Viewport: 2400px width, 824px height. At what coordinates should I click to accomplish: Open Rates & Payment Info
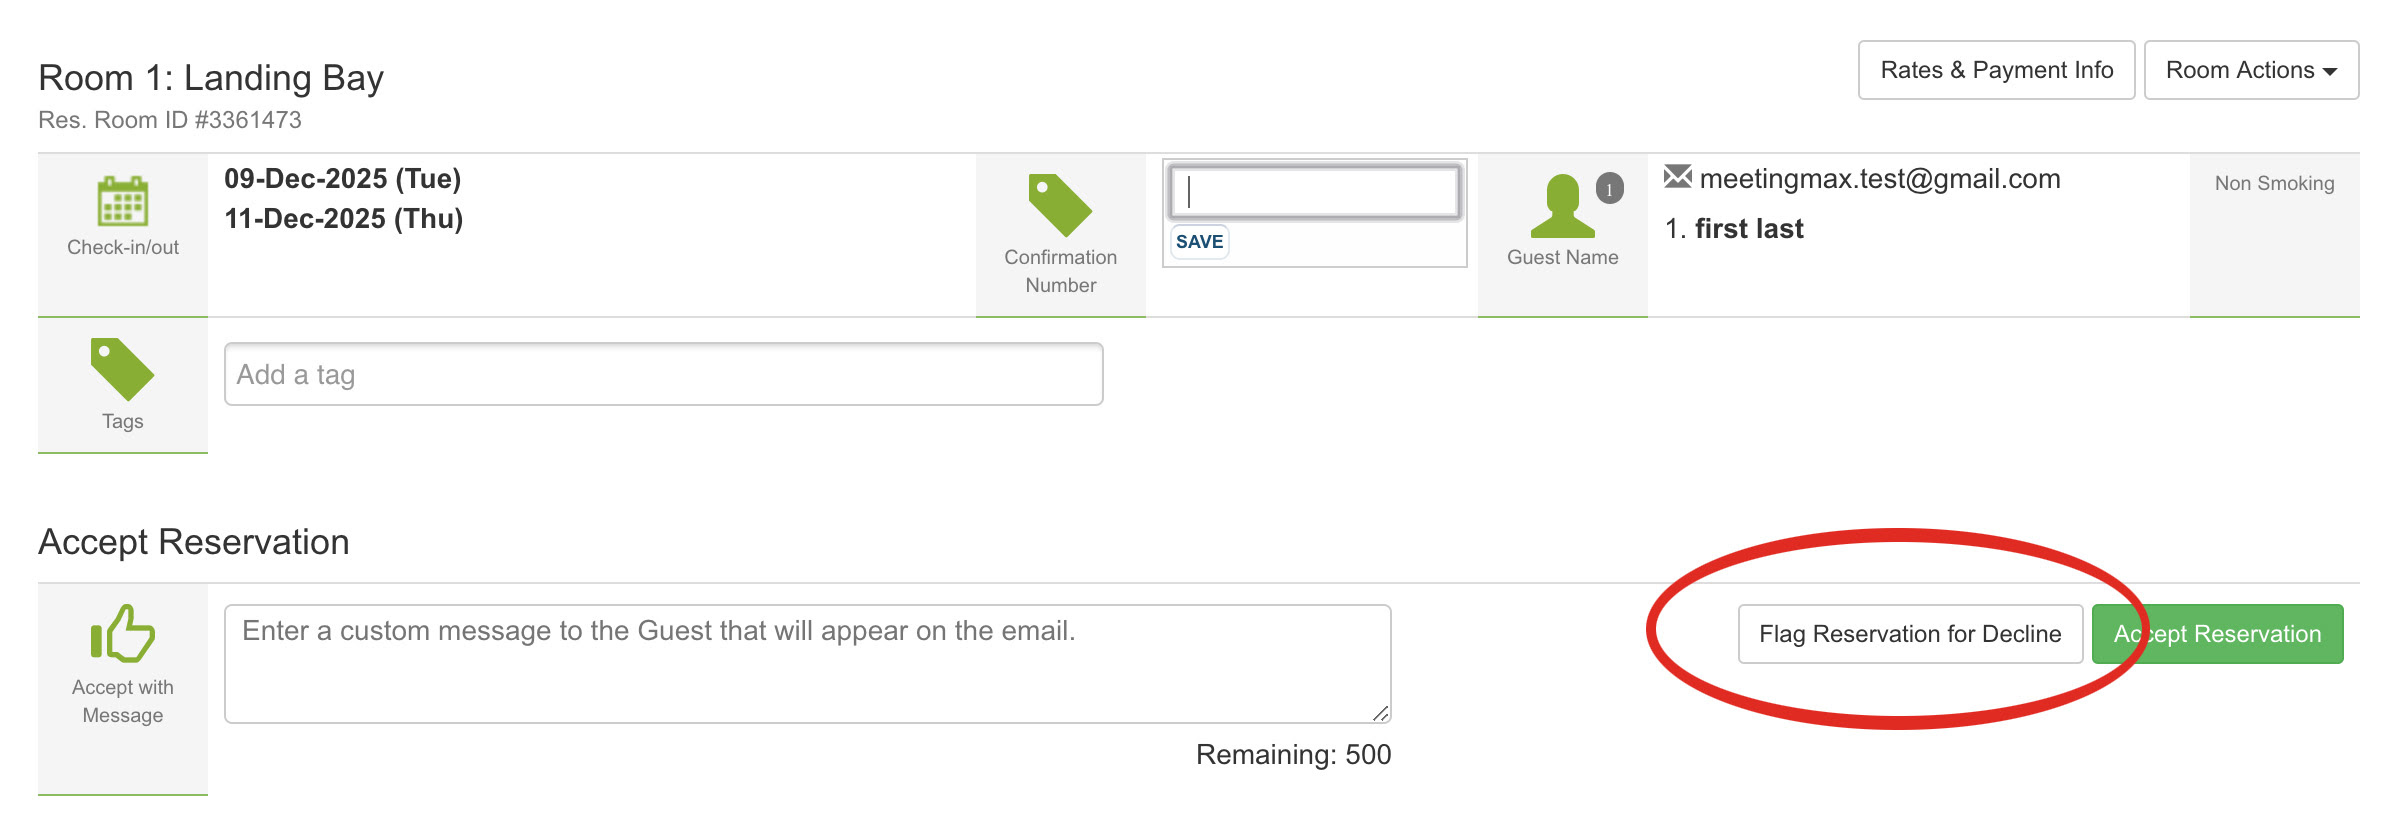(1996, 70)
